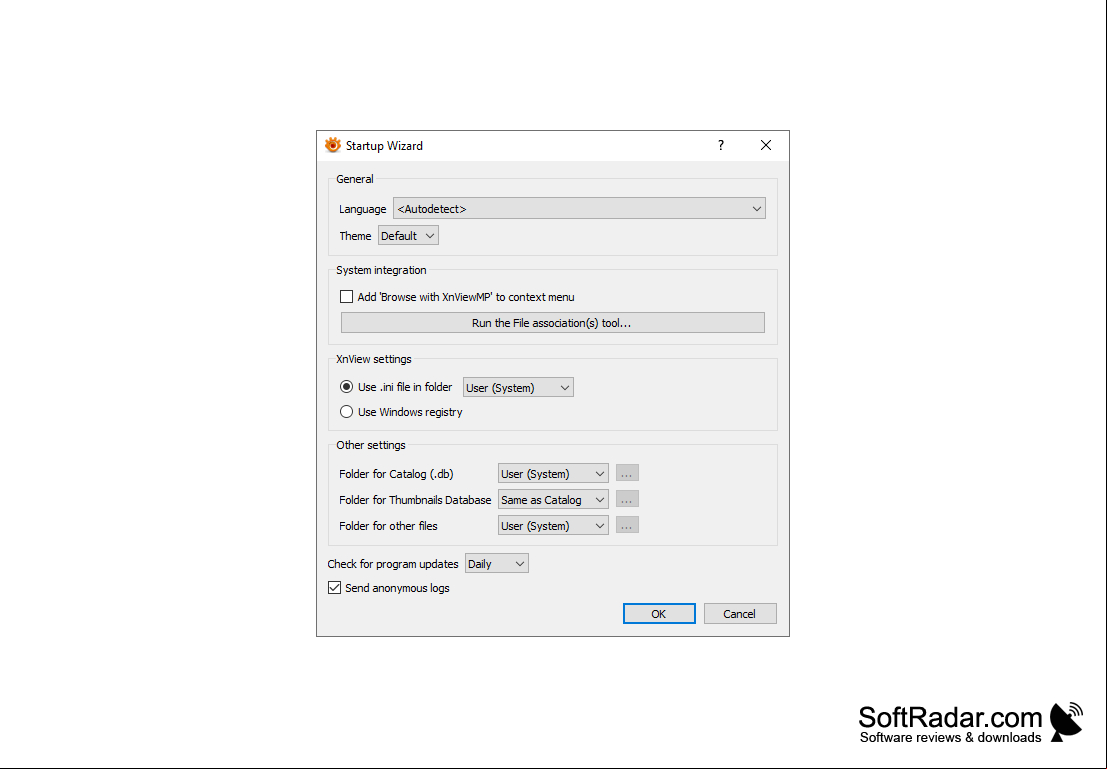Click the 'Startup Wizard' title text
Screen dimensions: 1107x769
pos(384,146)
